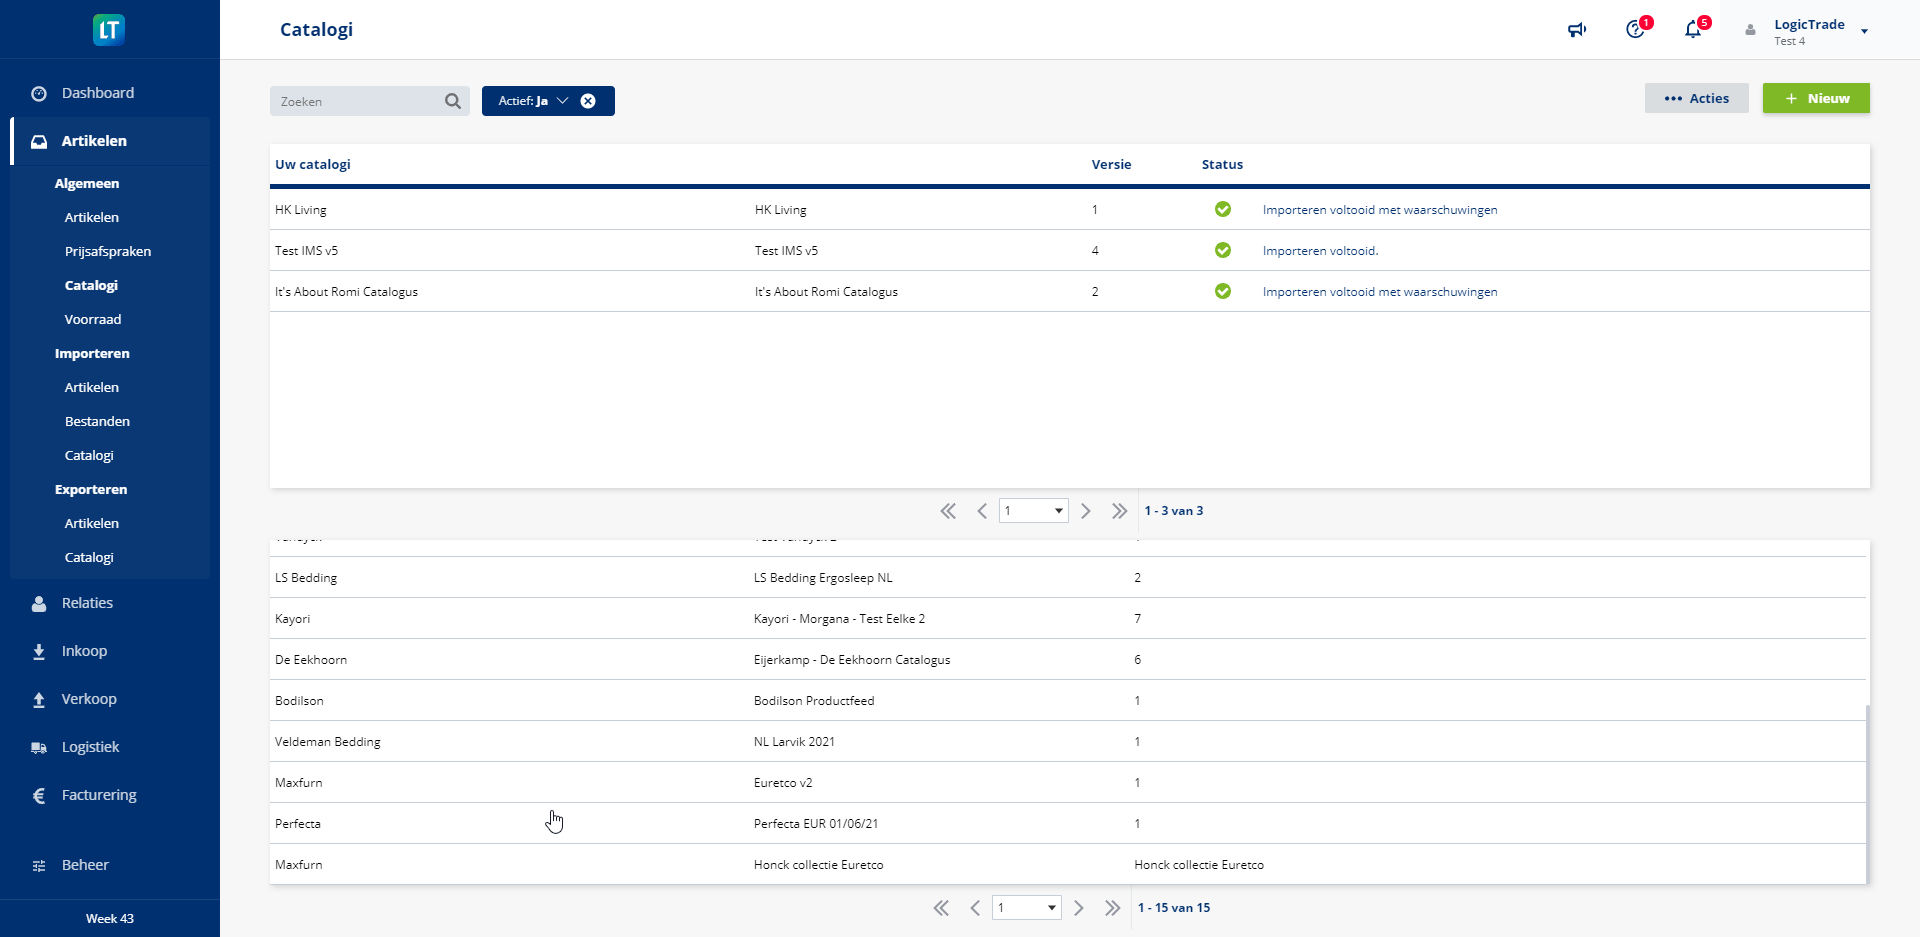Open the lower page number dropdown
The height and width of the screenshot is (937, 1920).
pyautogui.click(x=1027, y=908)
